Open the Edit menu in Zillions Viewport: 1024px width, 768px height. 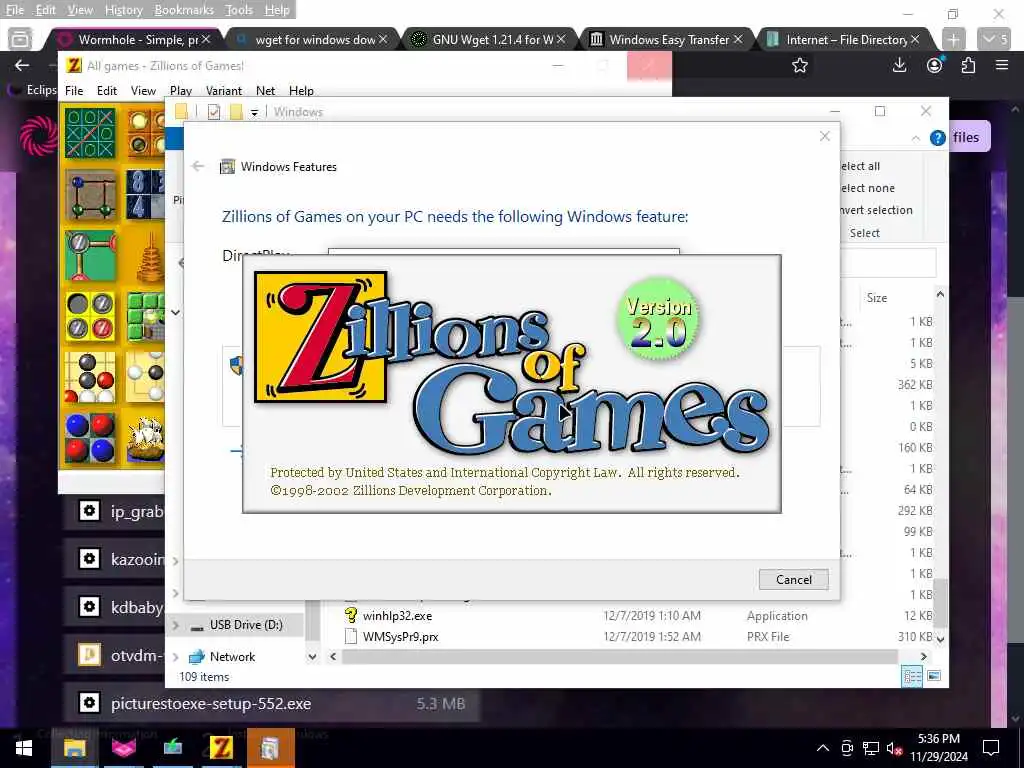click(106, 91)
